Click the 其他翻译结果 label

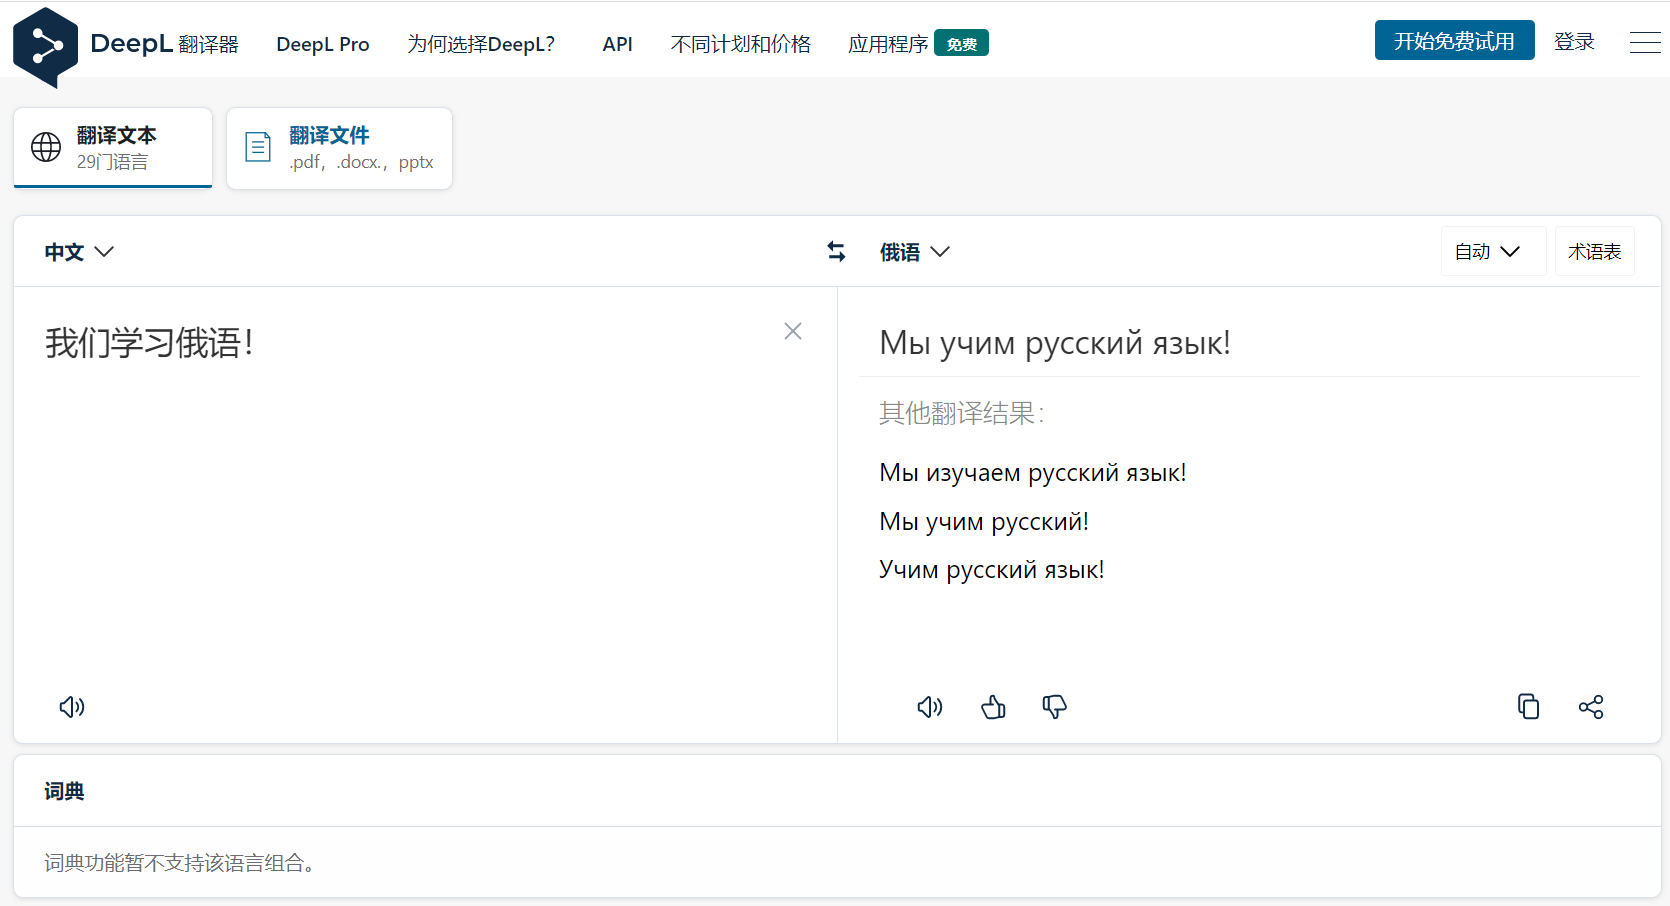click(962, 413)
